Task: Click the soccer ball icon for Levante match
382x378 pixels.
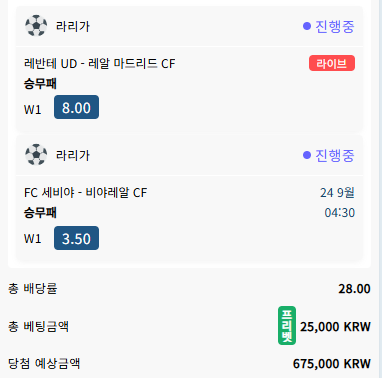Action: [x=36, y=26]
